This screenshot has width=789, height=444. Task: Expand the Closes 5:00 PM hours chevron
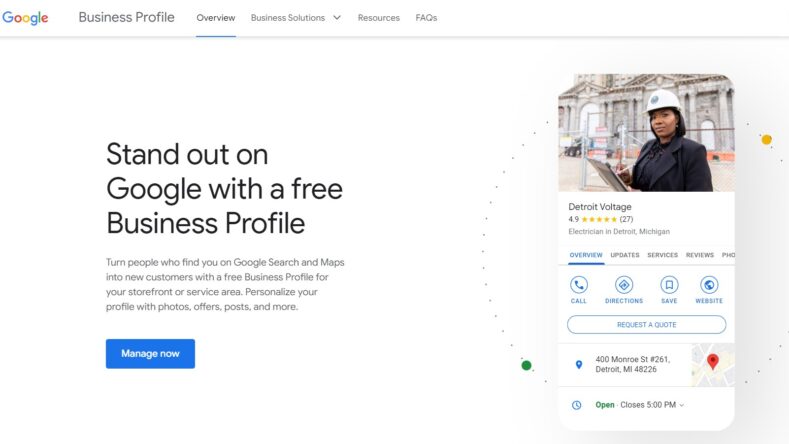tap(682, 405)
